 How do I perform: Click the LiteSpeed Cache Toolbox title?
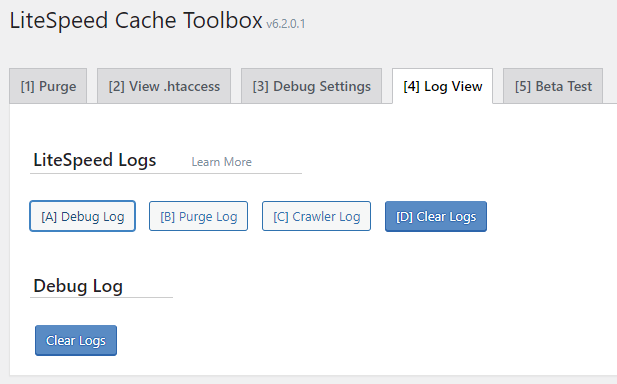136,20
